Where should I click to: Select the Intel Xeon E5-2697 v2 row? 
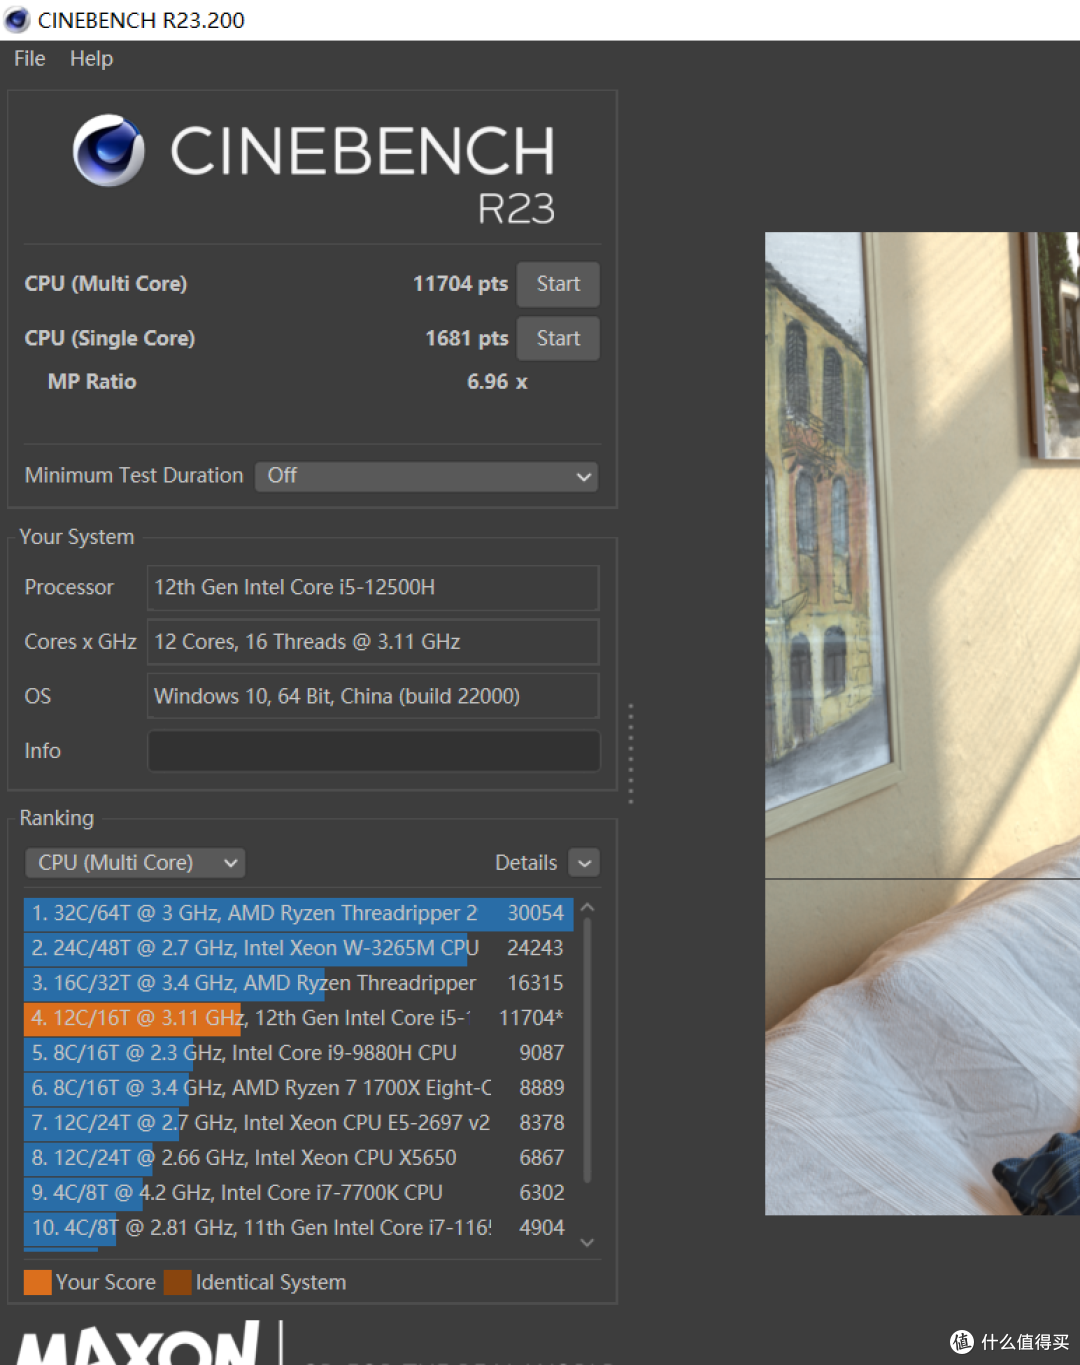(x=298, y=1123)
